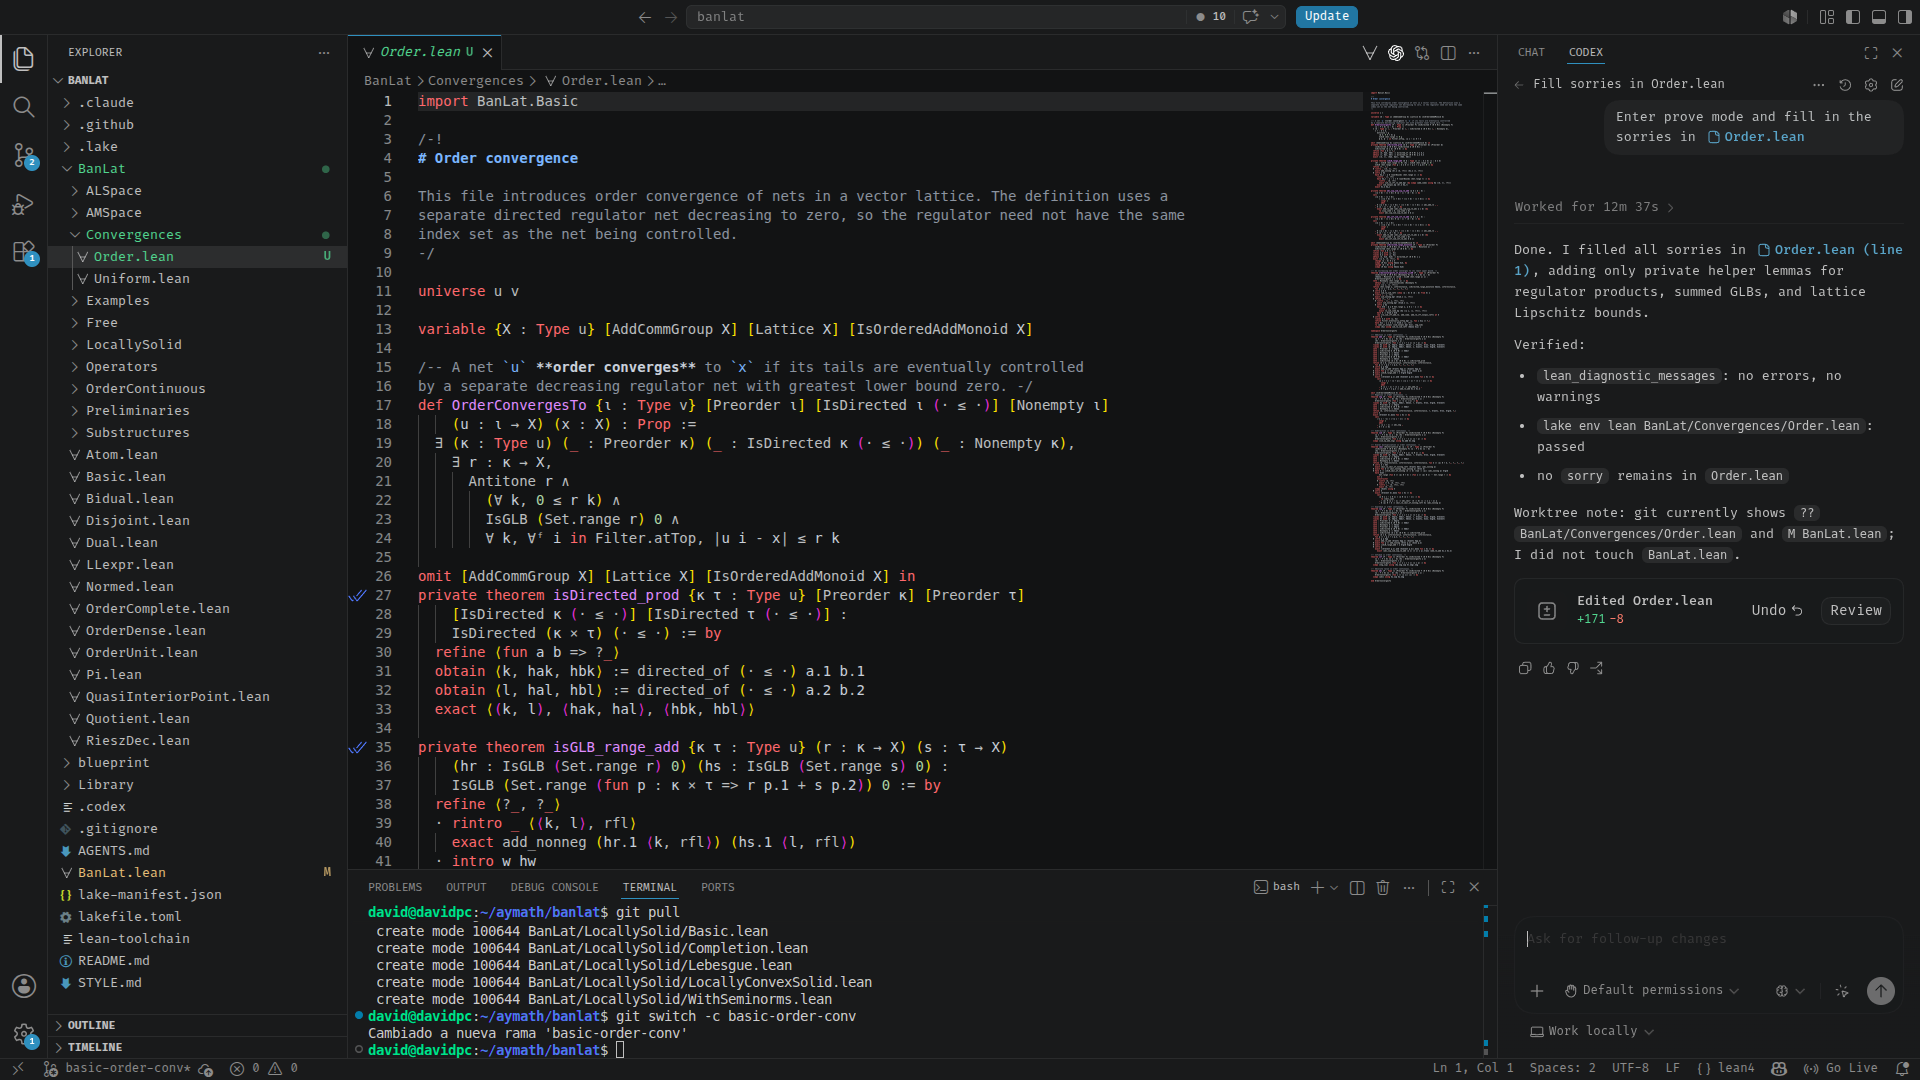The image size is (1920, 1080).
Task: Maximize the terminal panel size
Action: (1448, 888)
